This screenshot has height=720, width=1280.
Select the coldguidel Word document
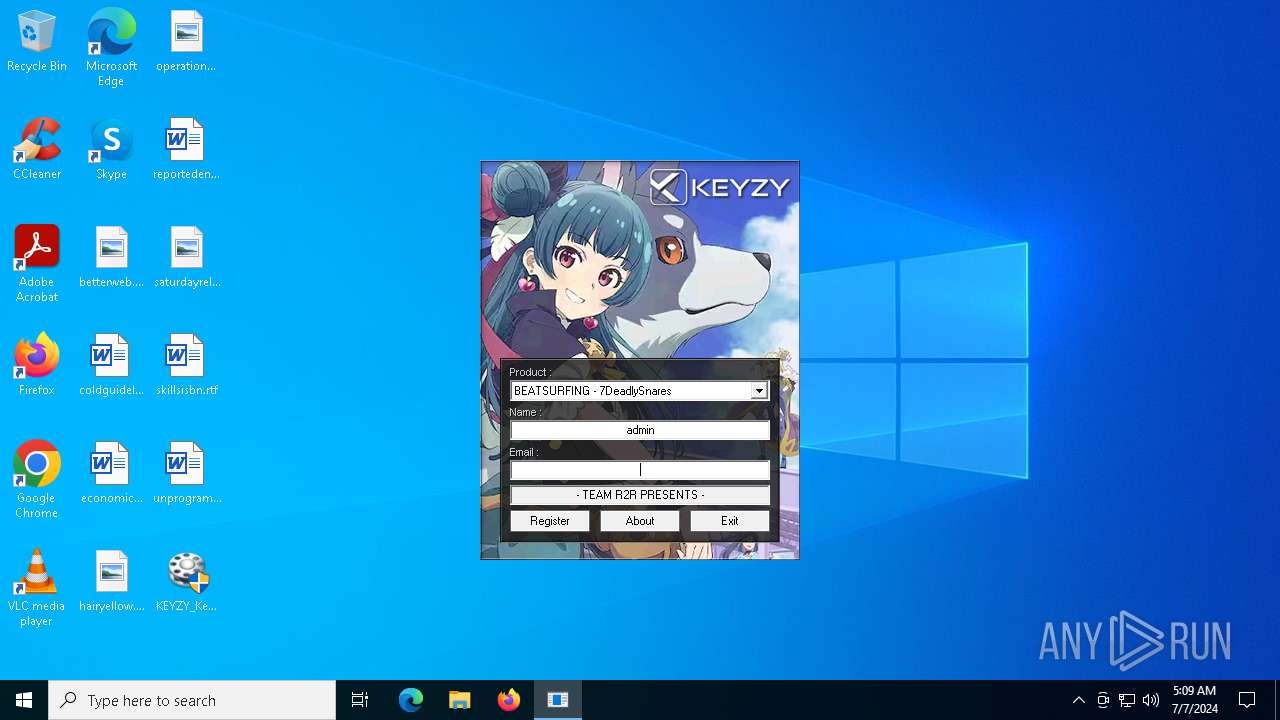[x=111, y=366]
